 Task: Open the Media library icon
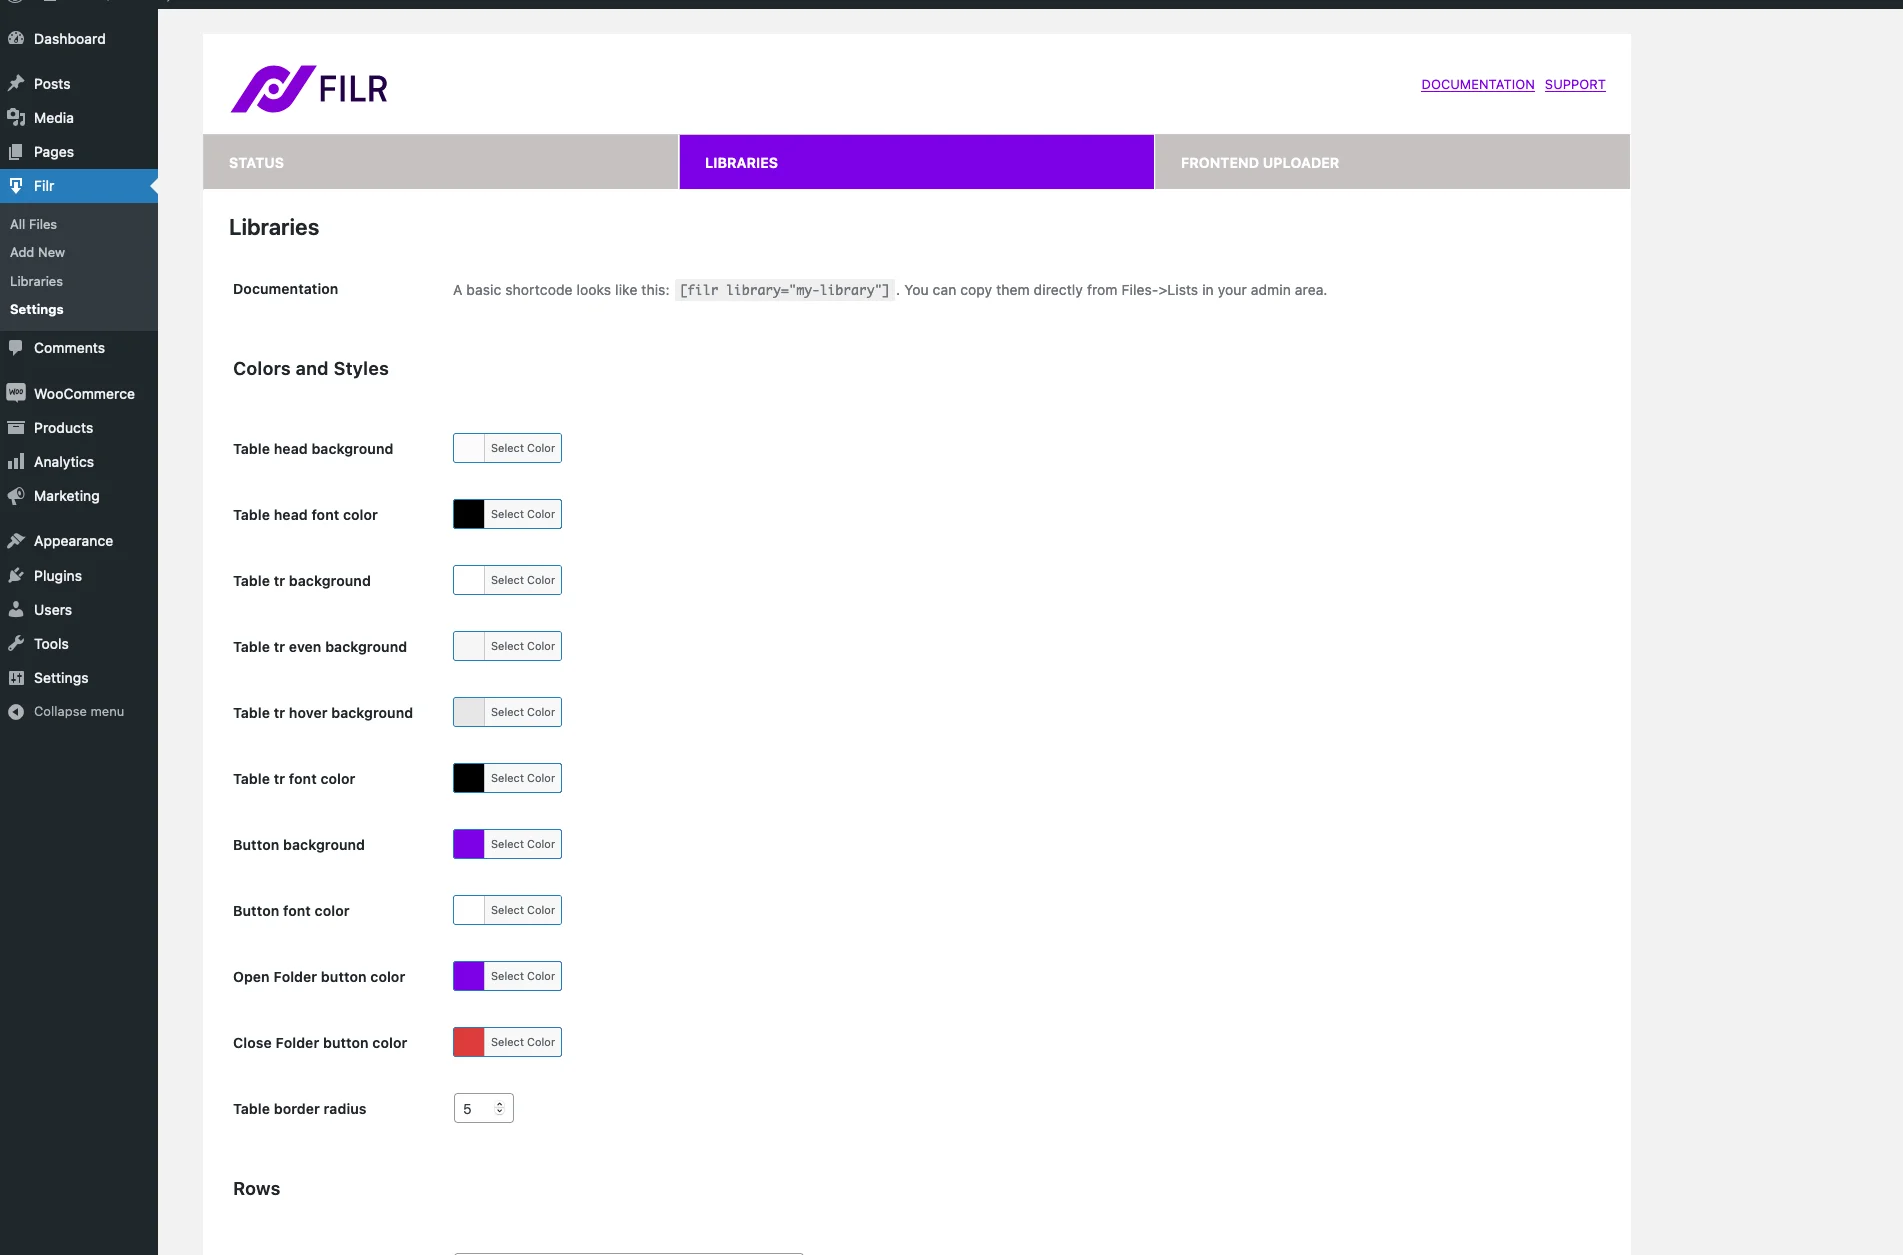pyautogui.click(x=17, y=118)
